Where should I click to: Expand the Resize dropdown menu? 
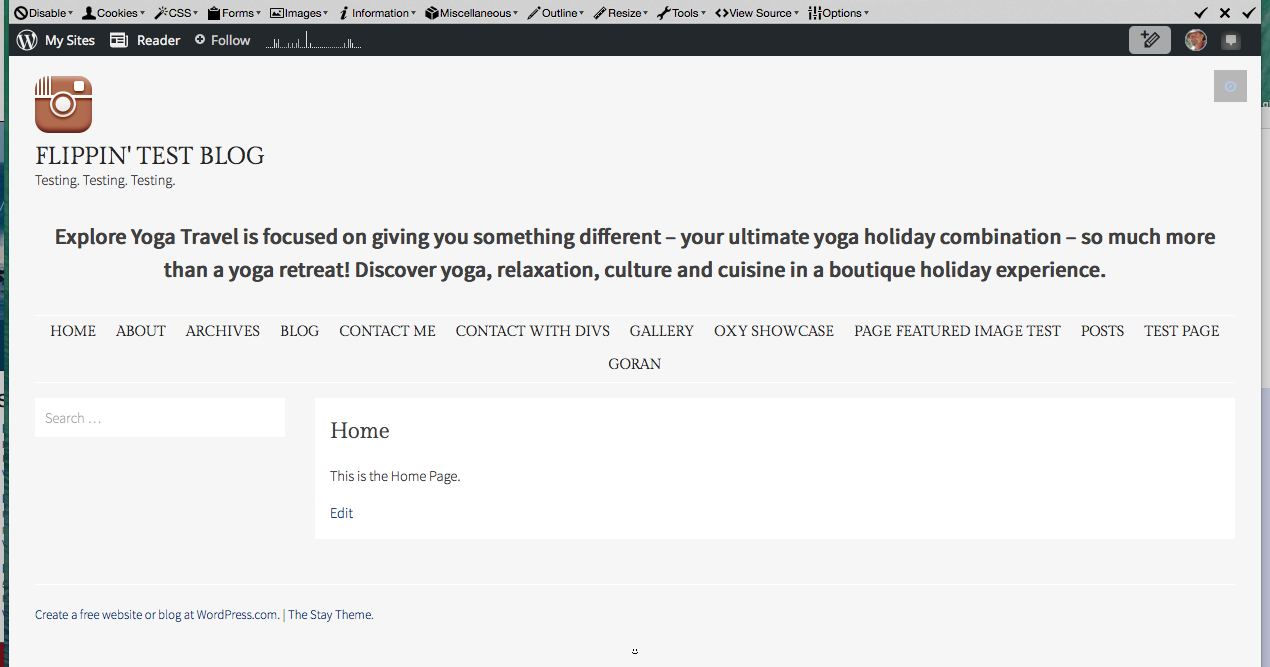(x=620, y=13)
